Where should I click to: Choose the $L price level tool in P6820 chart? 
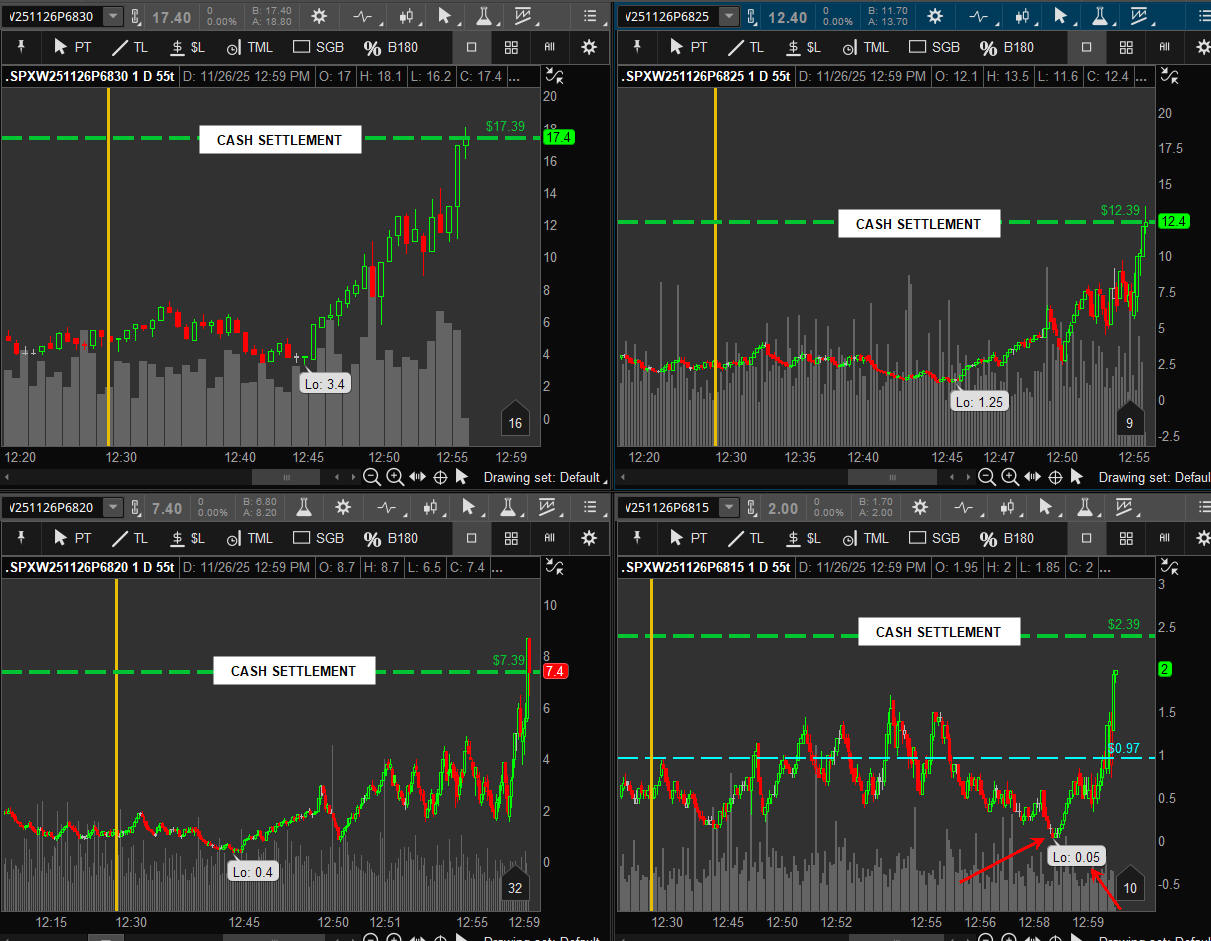point(188,538)
